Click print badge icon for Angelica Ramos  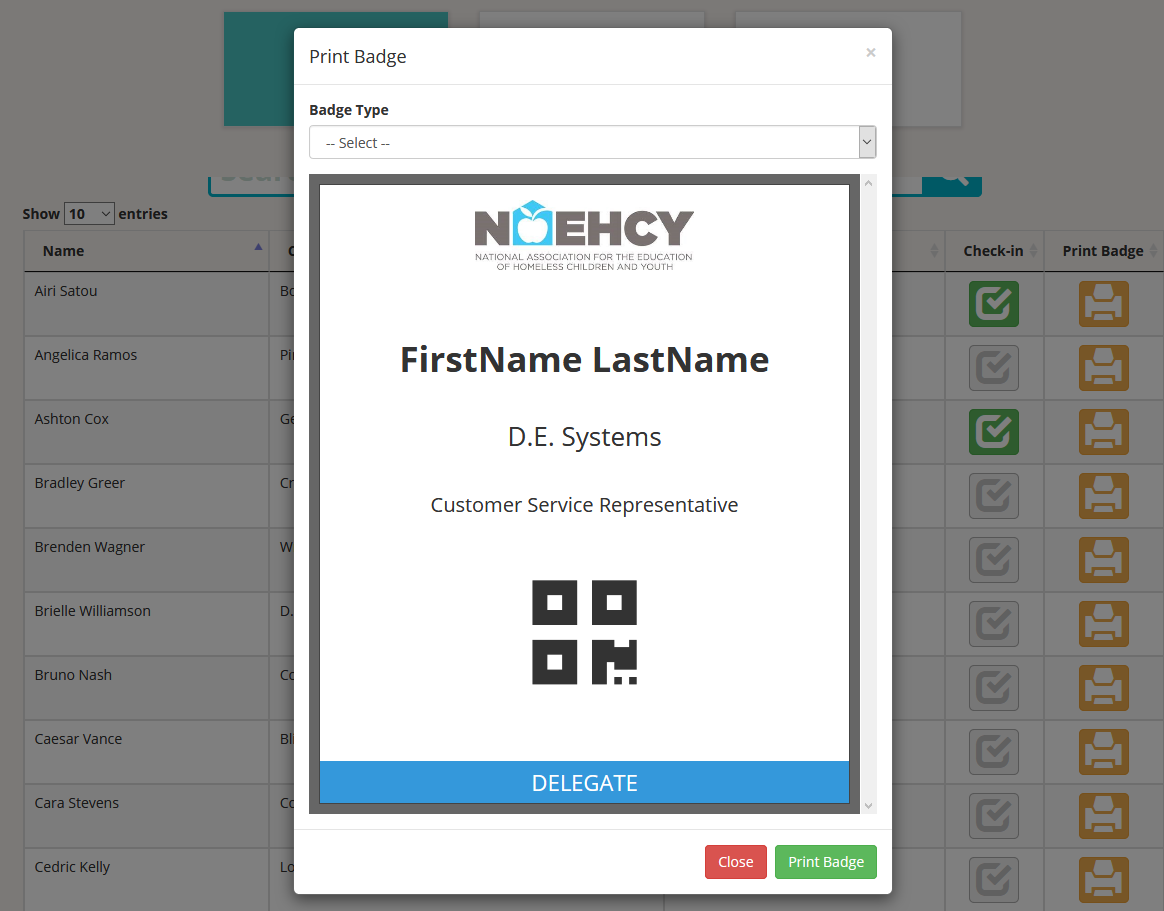(x=1104, y=368)
